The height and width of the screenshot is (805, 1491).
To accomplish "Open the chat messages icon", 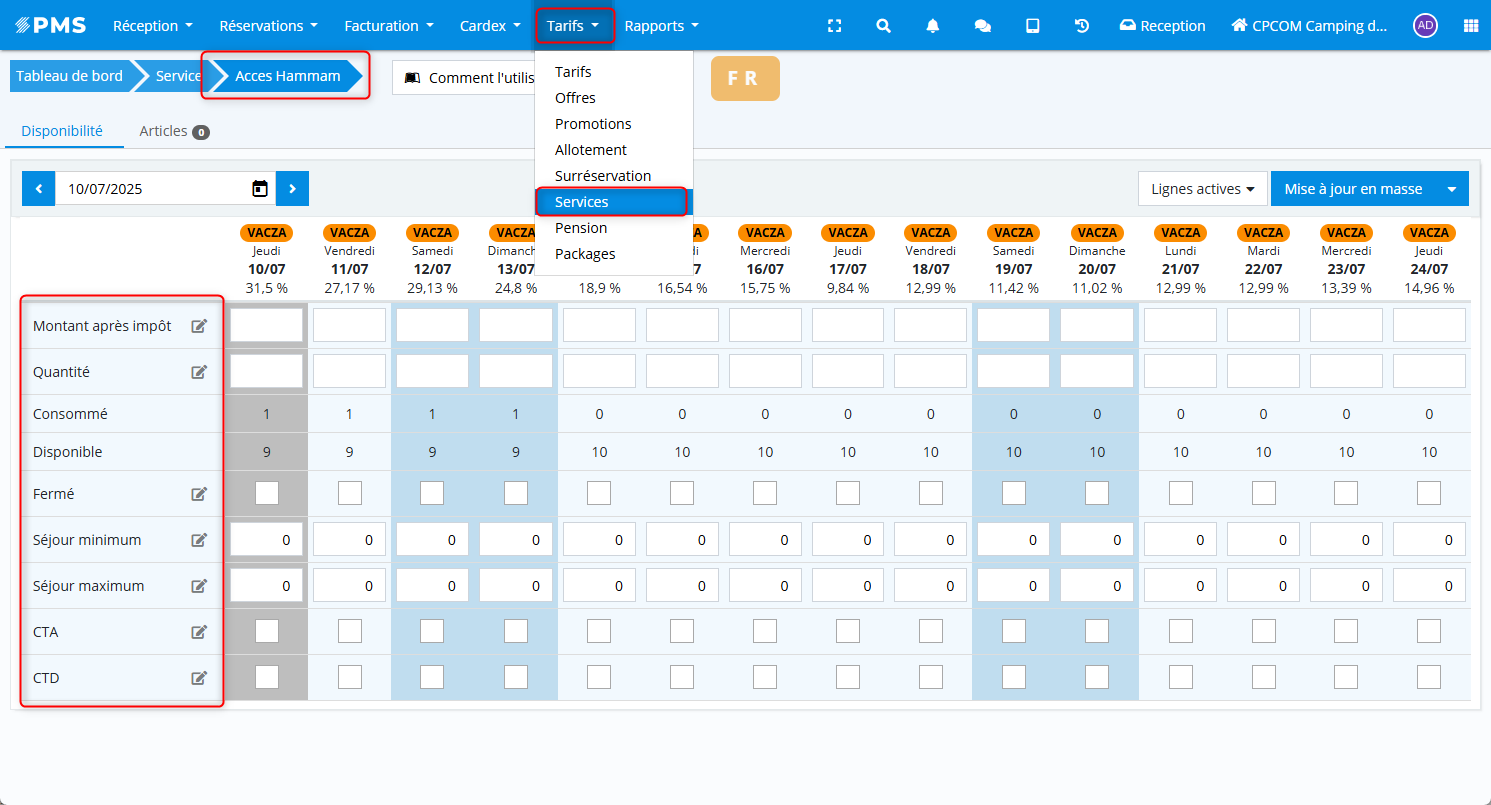I will [982, 26].
